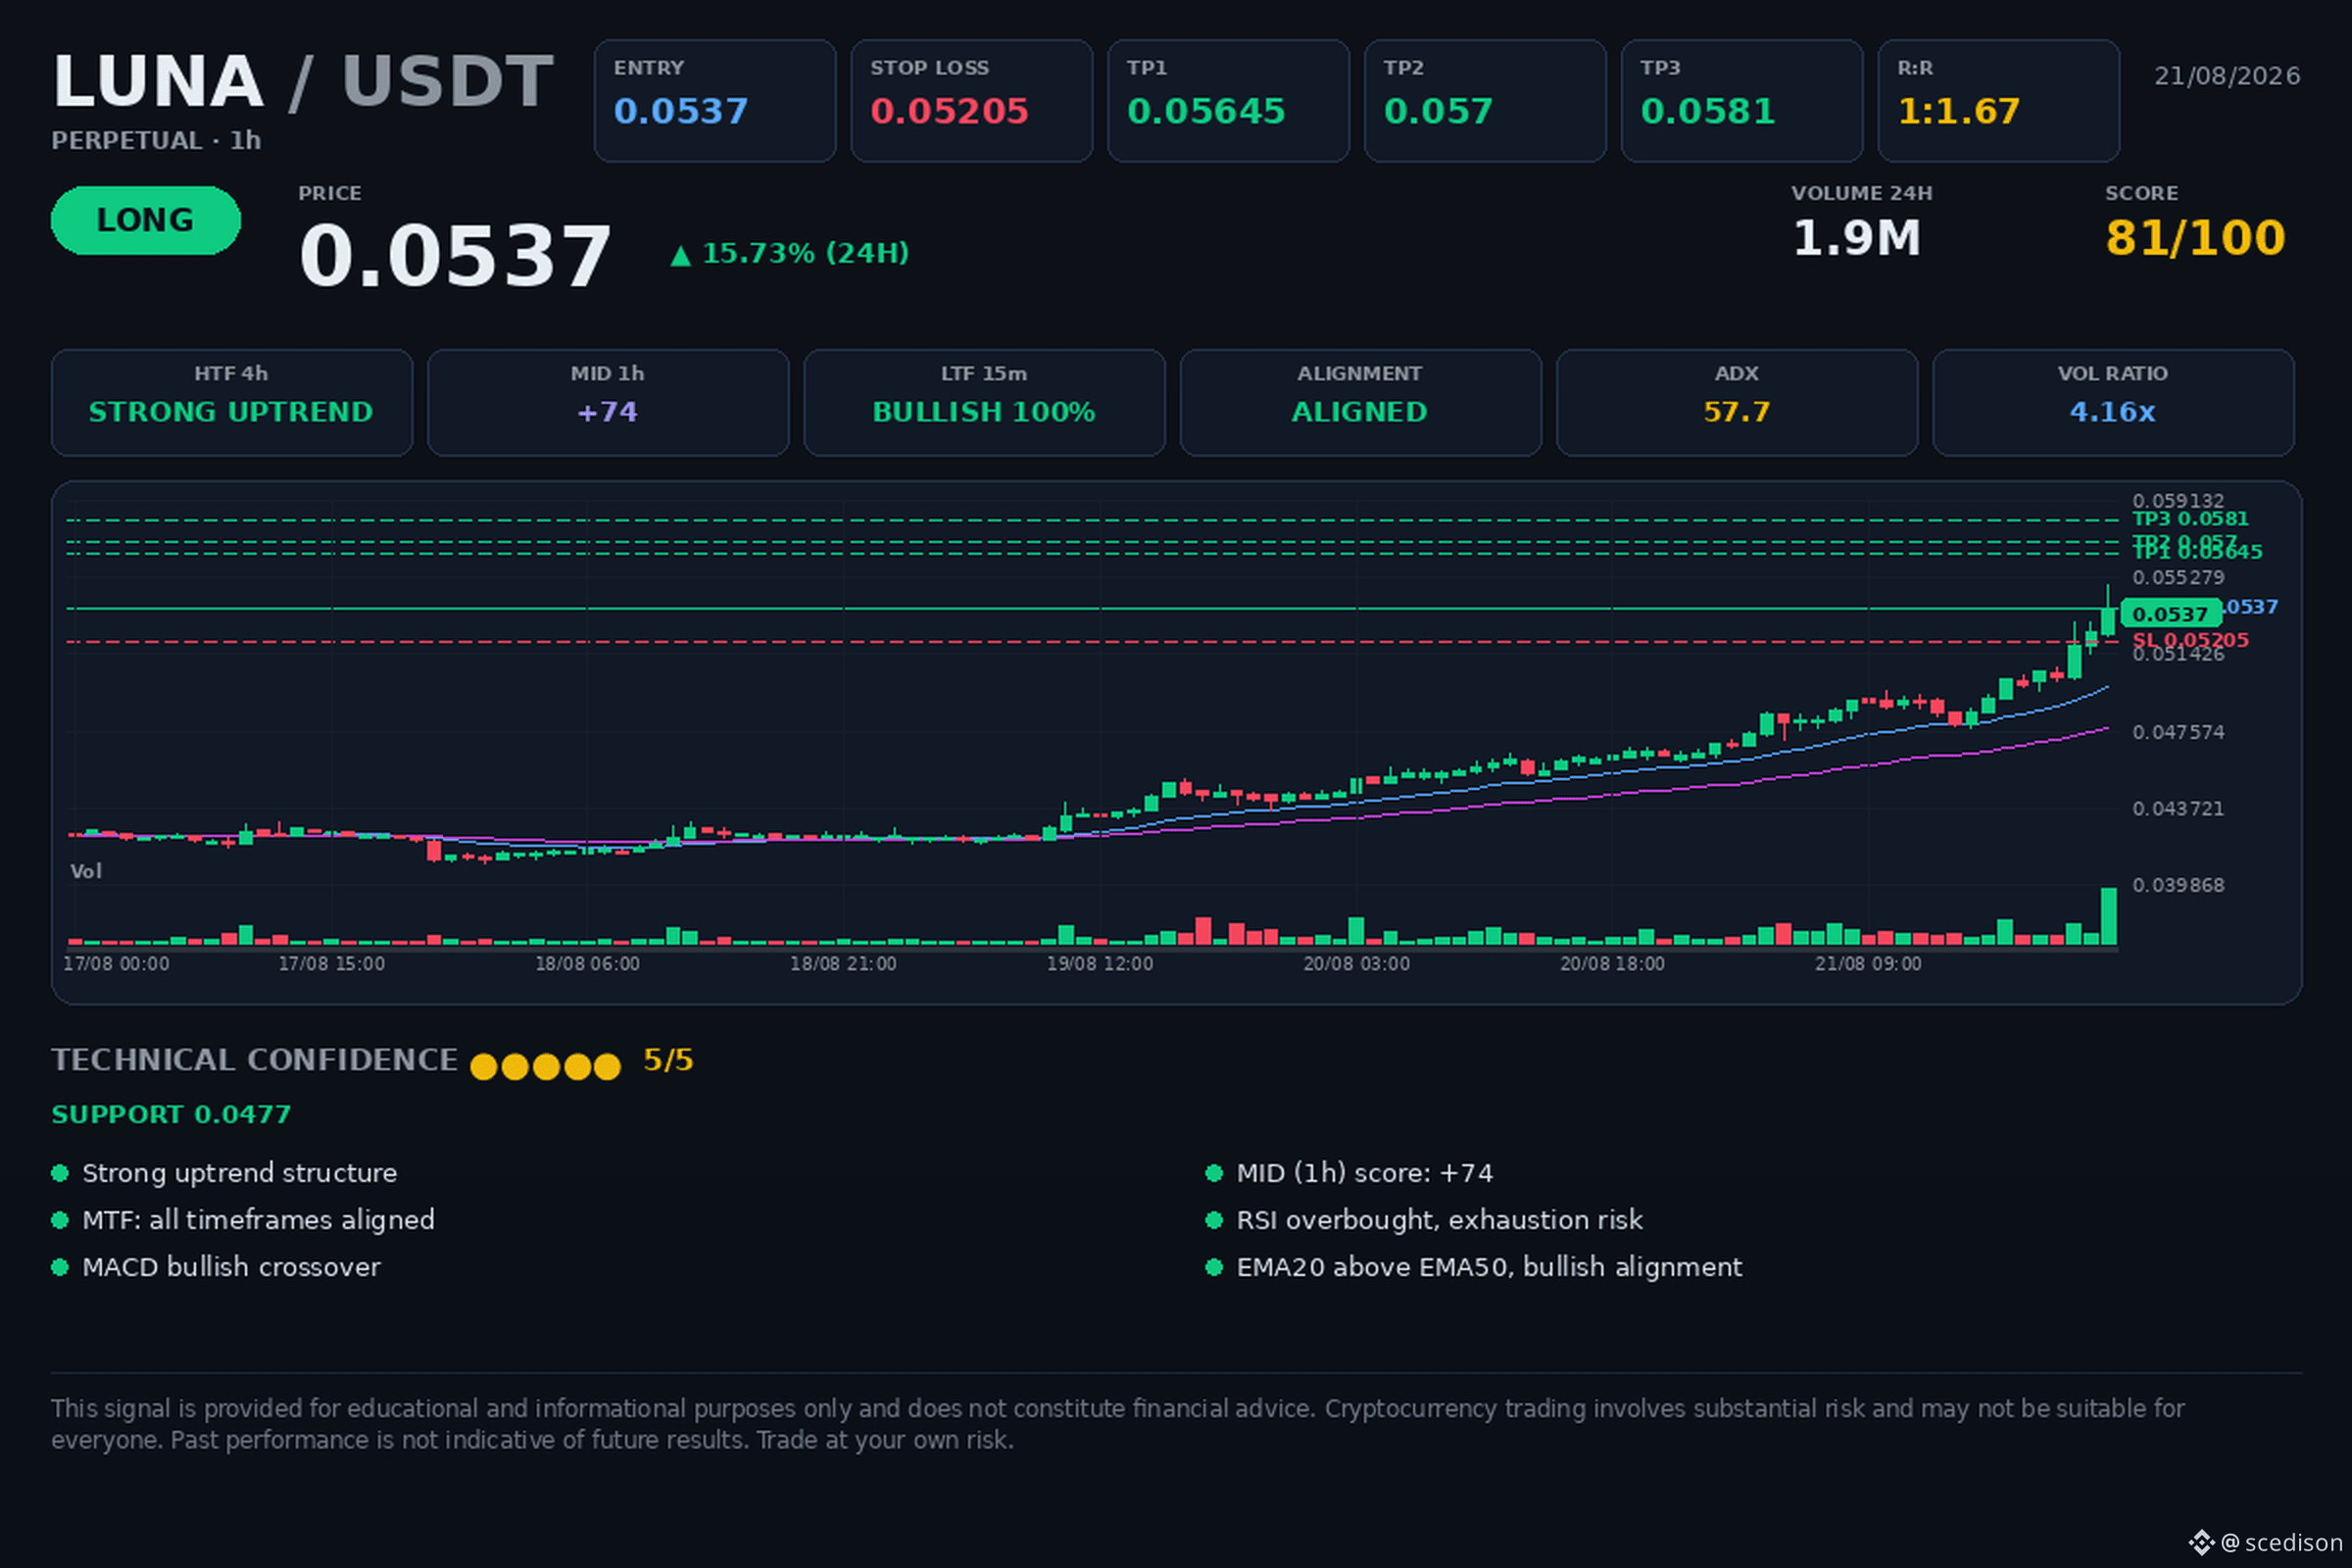Click the ALIGNMENT card reading ALIGNED

pyautogui.click(x=1361, y=403)
